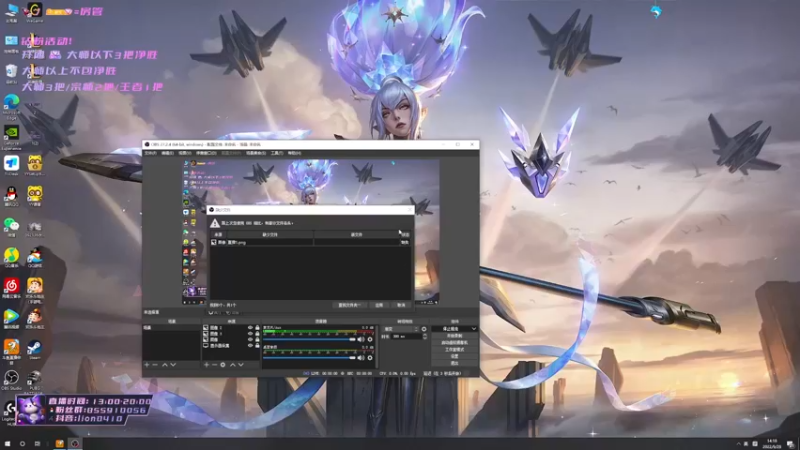Screen dimensions: 800x450
Task: Click the OBS icon on the taskbar
Action: pos(75,443)
